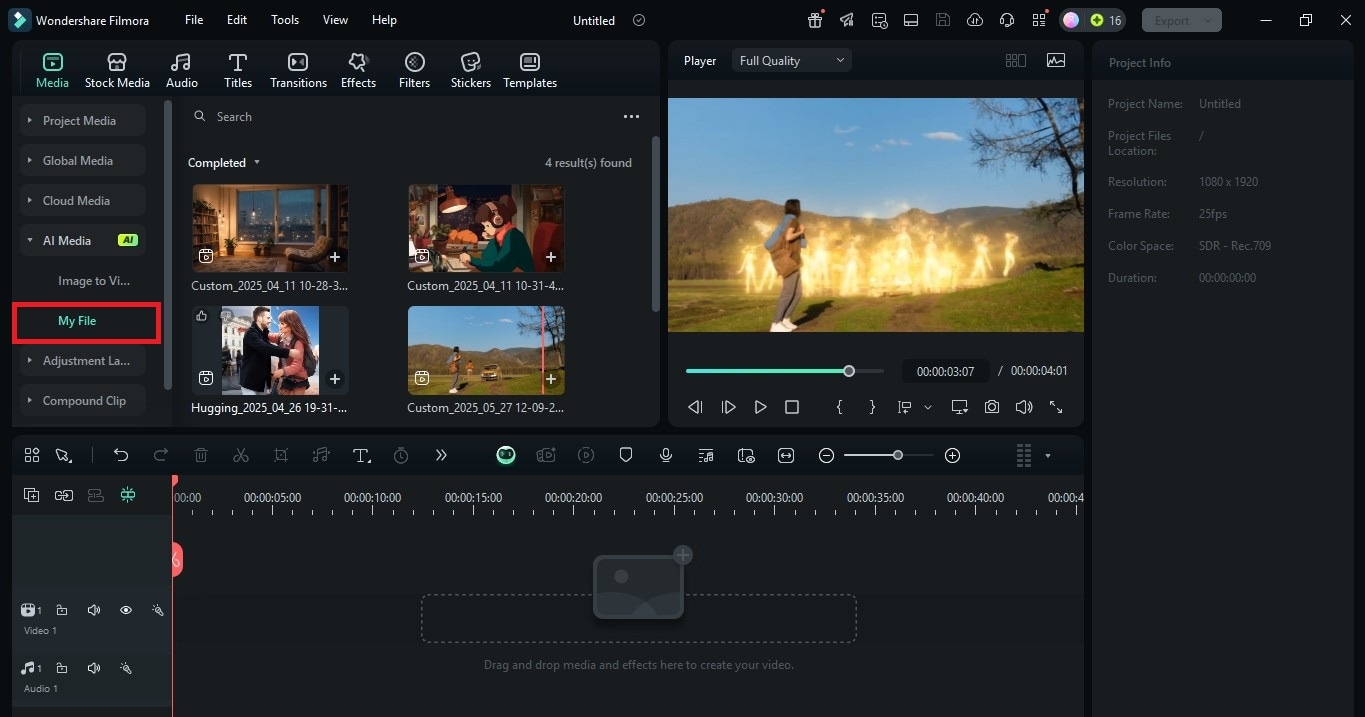Screen dimensions: 1365x717
Task: Open the Stock Media tab
Action: (117, 71)
